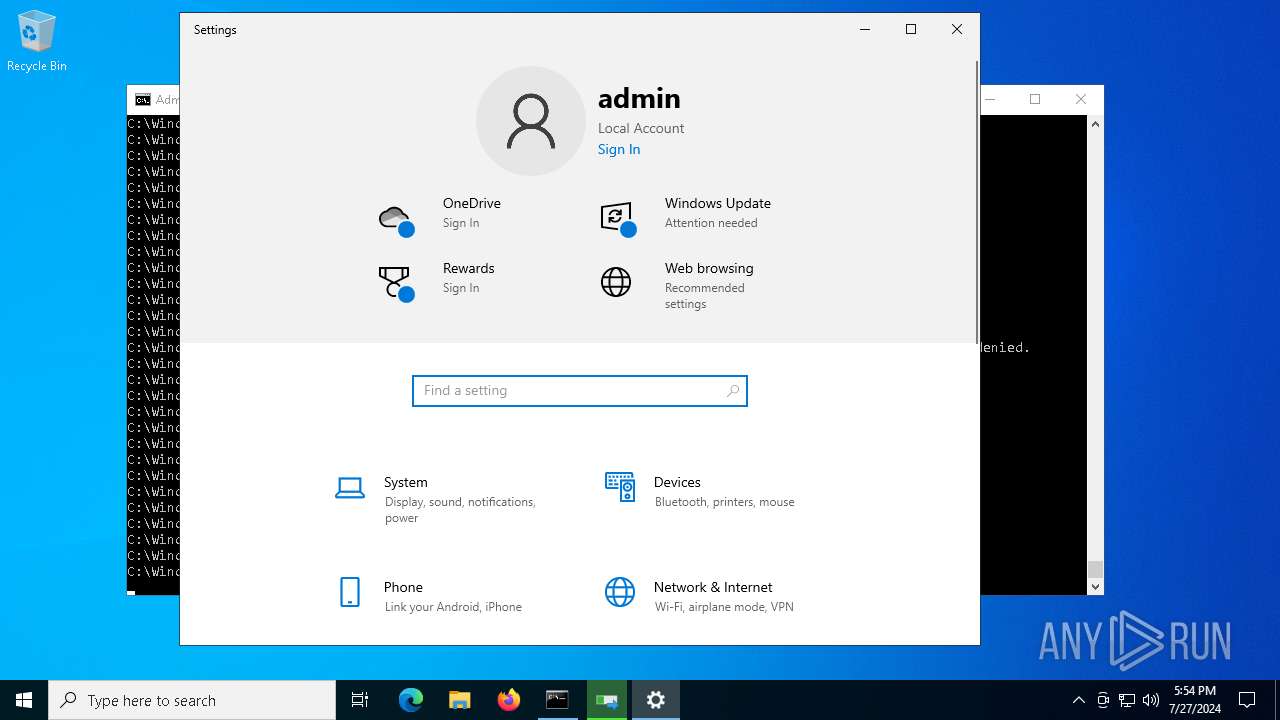Open the Windows Start menu
This screenshot has width=1280, height=720.
coord(24,700)
